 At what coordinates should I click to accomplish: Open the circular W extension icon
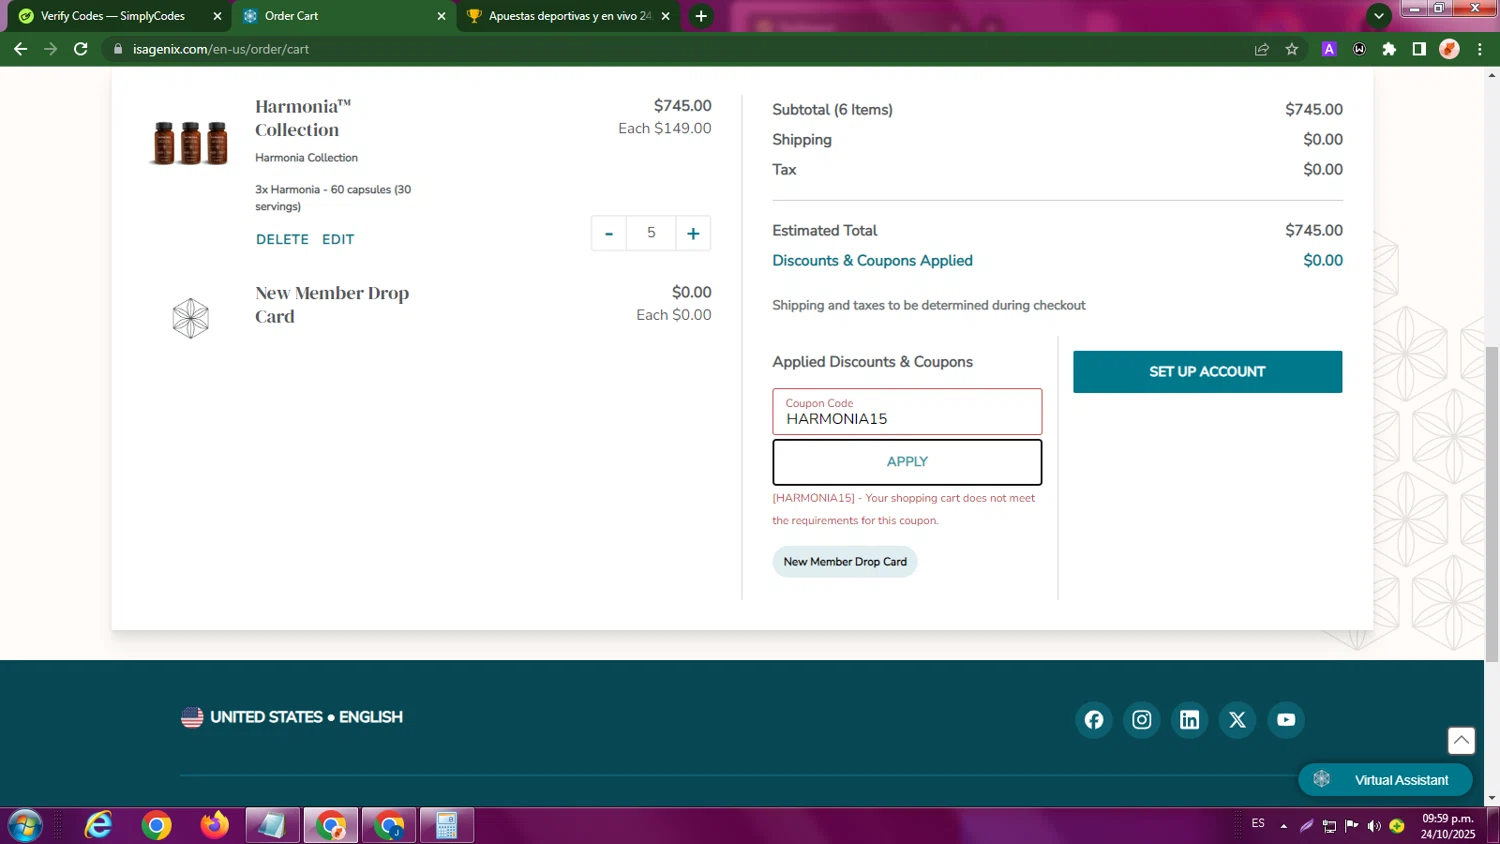[x=1359, y=49]
